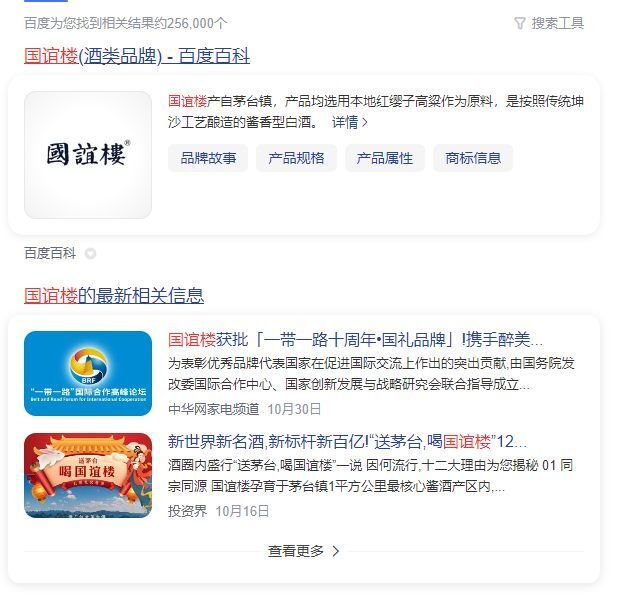Expand the 详情 chevron arrow
The image size is (622, 593).
pos(365,123)
